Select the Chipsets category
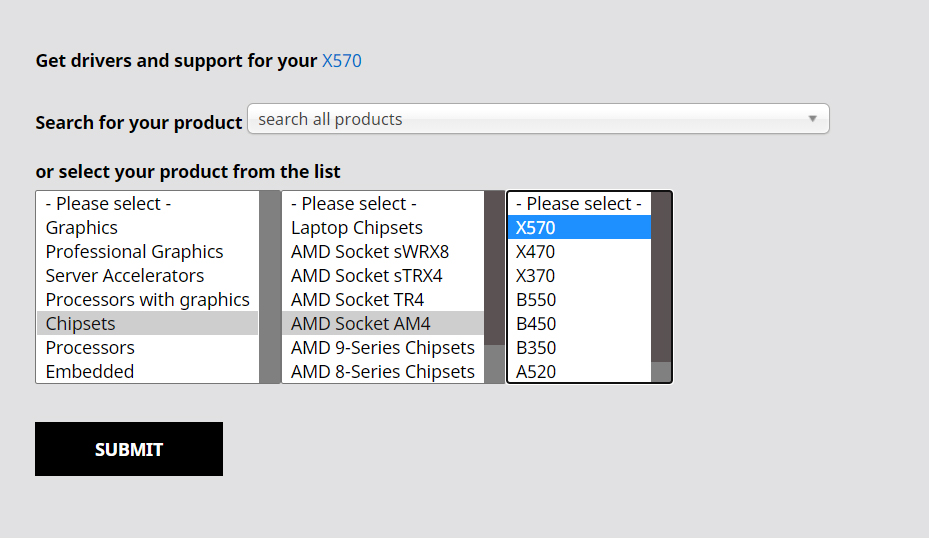The height and width of the screenshot is (542, 929). [x=80, y=324]
